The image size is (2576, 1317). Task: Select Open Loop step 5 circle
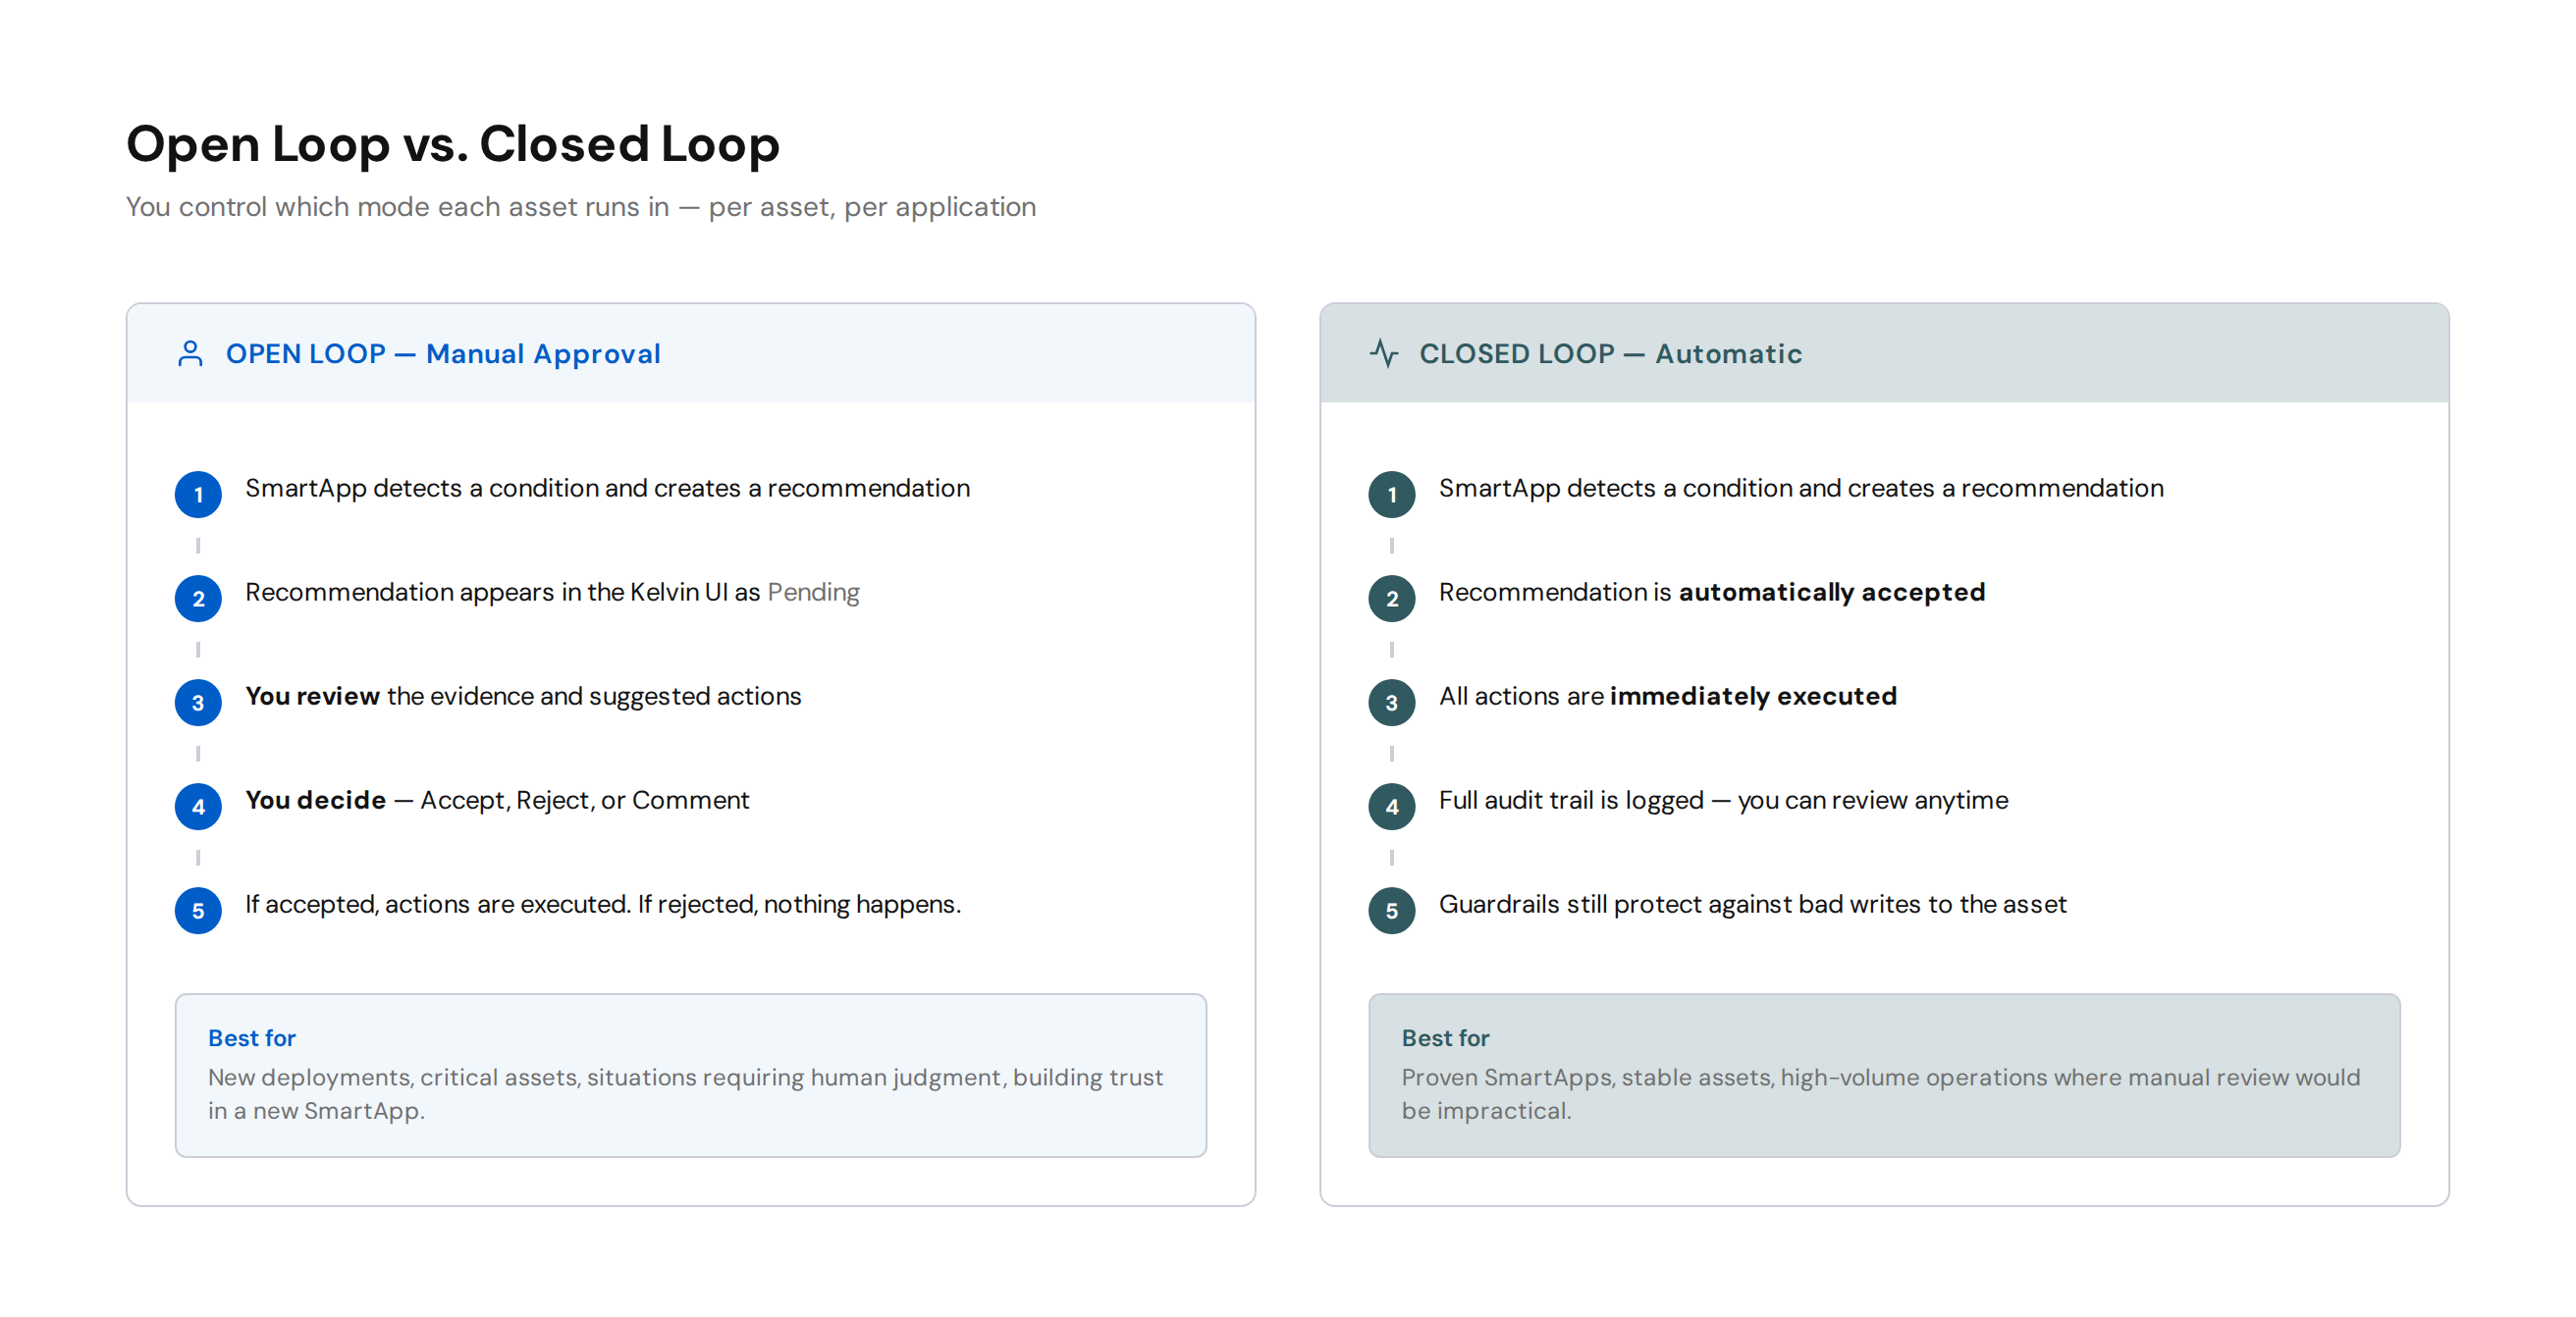point(198,911)
